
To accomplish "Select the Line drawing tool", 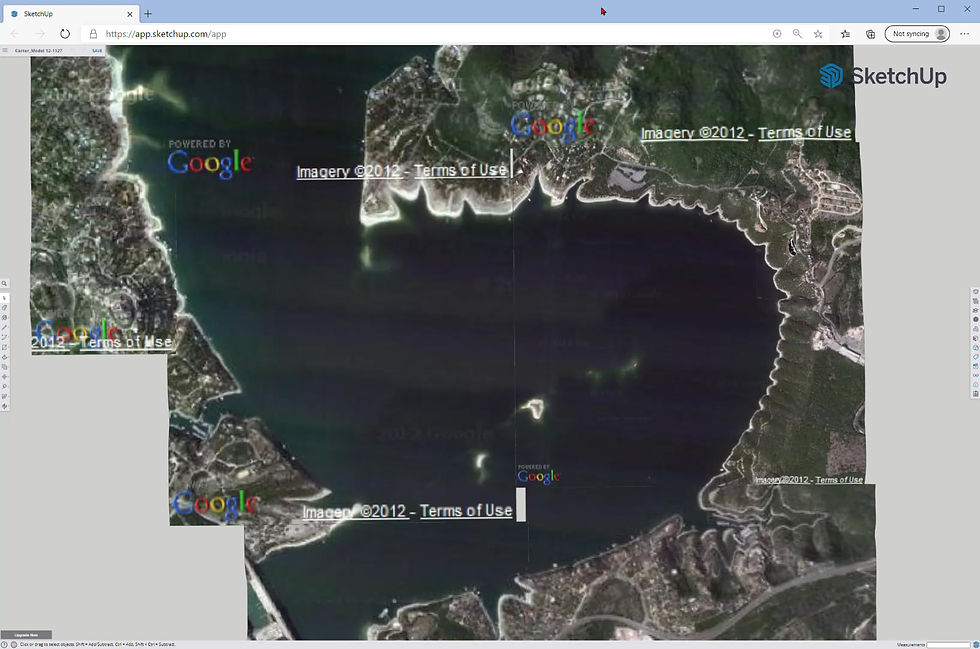I will click(x=4, y=328).
